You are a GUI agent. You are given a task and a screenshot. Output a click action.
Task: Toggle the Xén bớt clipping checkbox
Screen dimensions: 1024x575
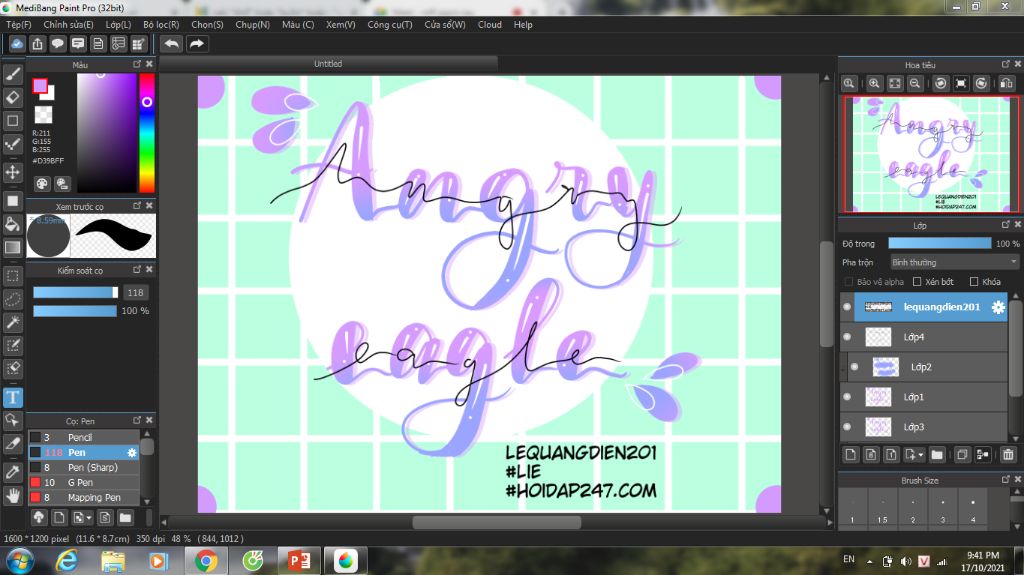pos(917,282)
